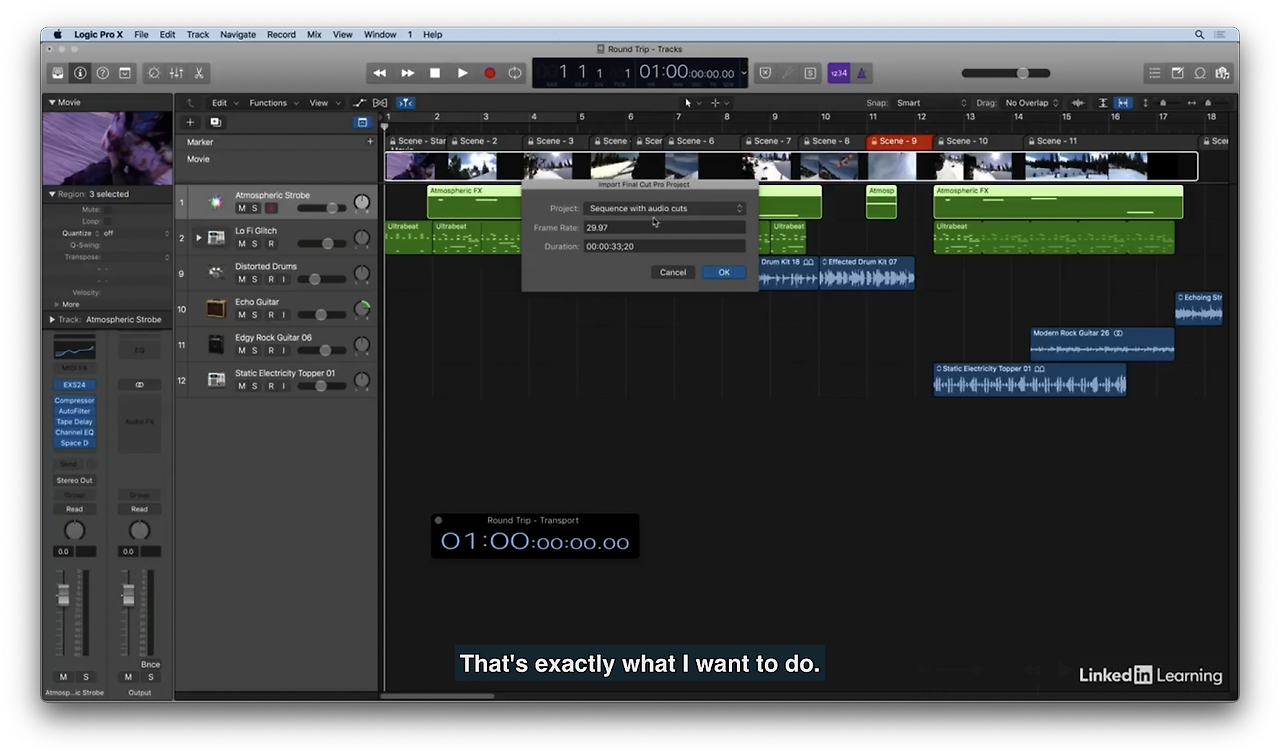Open the Mixer faders icon
Viewport: 1280px width, 756px height.
176,73
